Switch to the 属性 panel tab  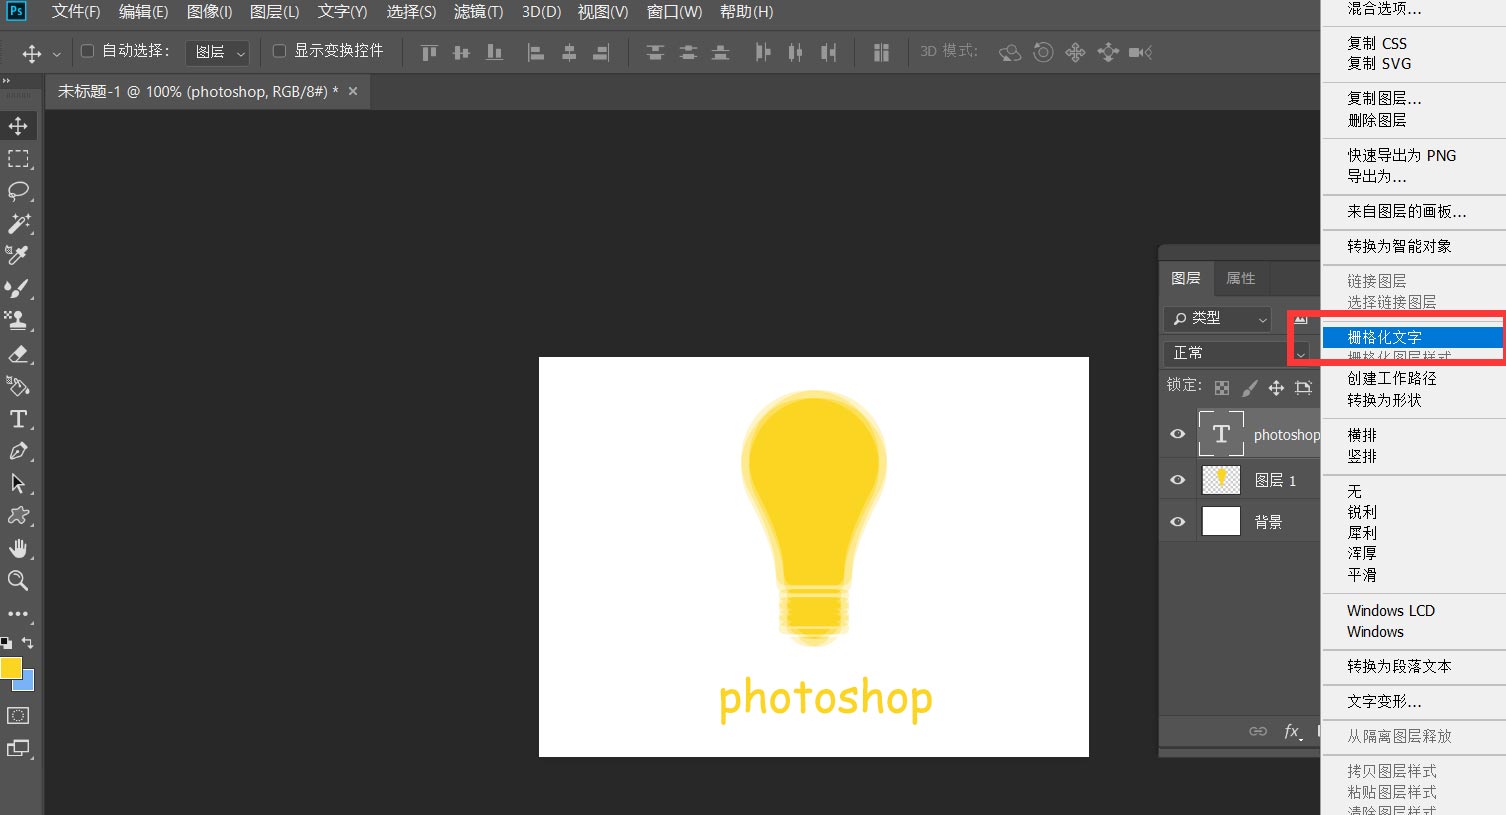tap(1240, 278)
